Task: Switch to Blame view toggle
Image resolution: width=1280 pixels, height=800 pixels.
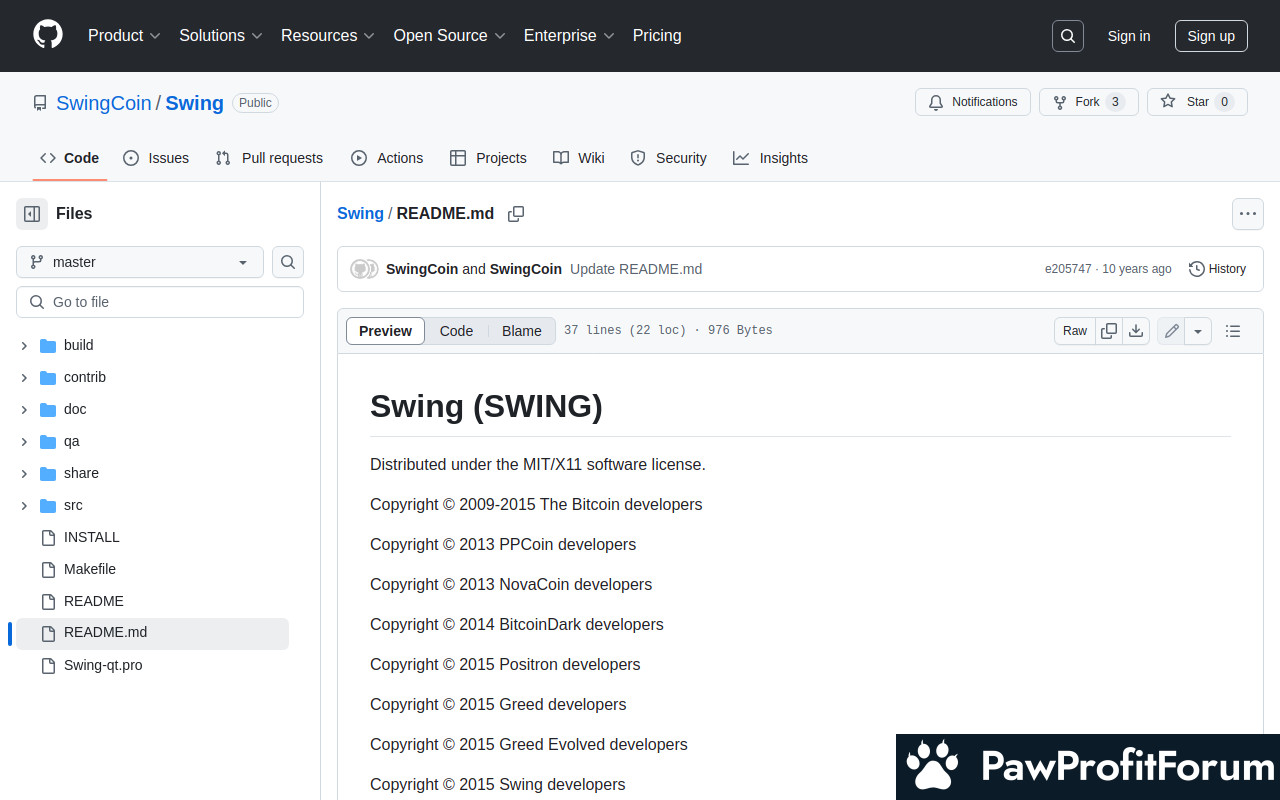Action: [521, 331]
